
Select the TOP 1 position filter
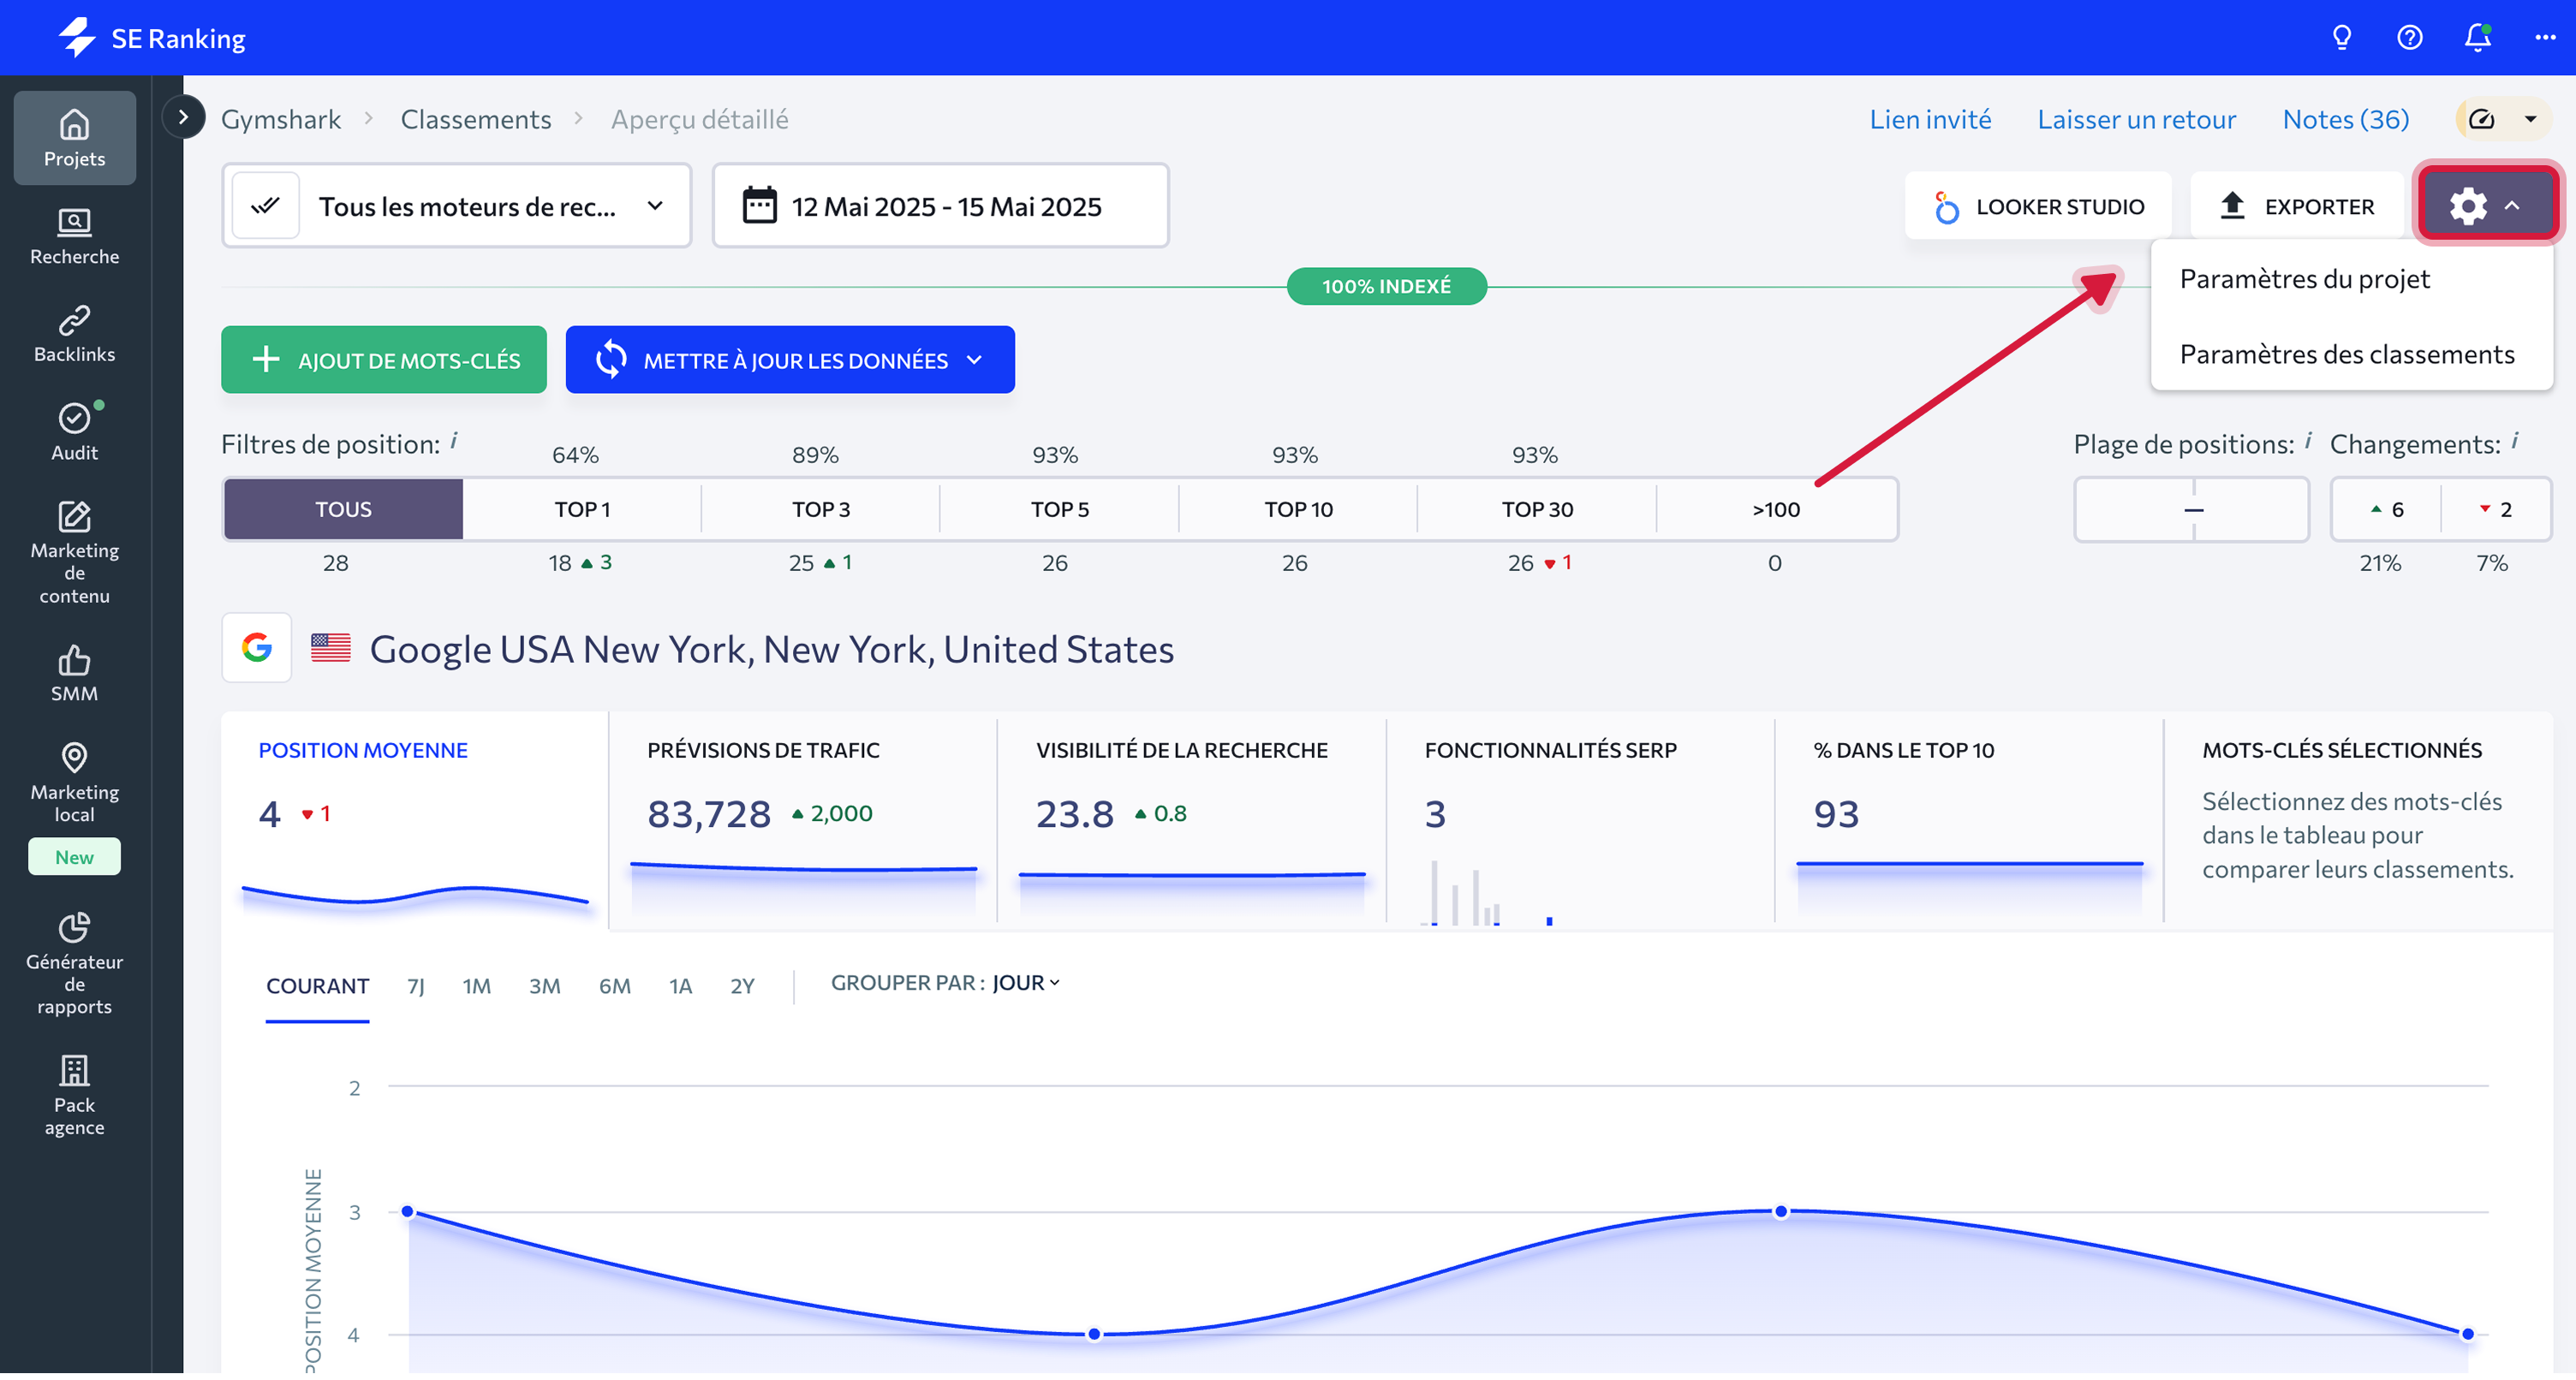point(582,510)
